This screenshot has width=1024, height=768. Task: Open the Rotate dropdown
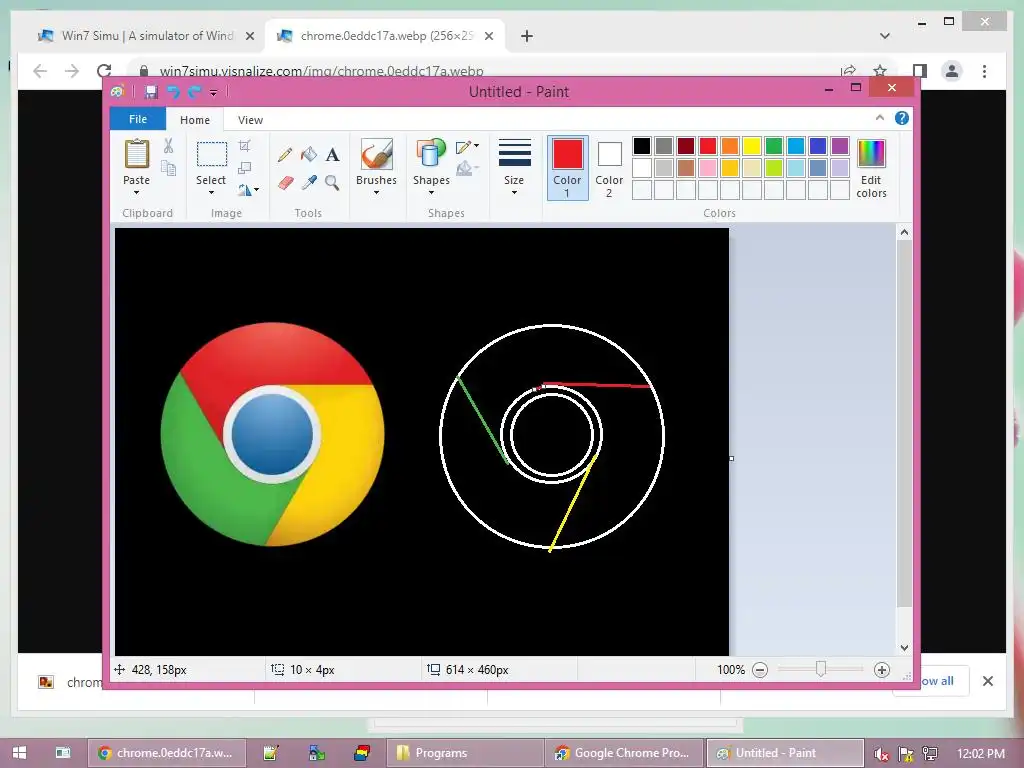coord(248,190)
